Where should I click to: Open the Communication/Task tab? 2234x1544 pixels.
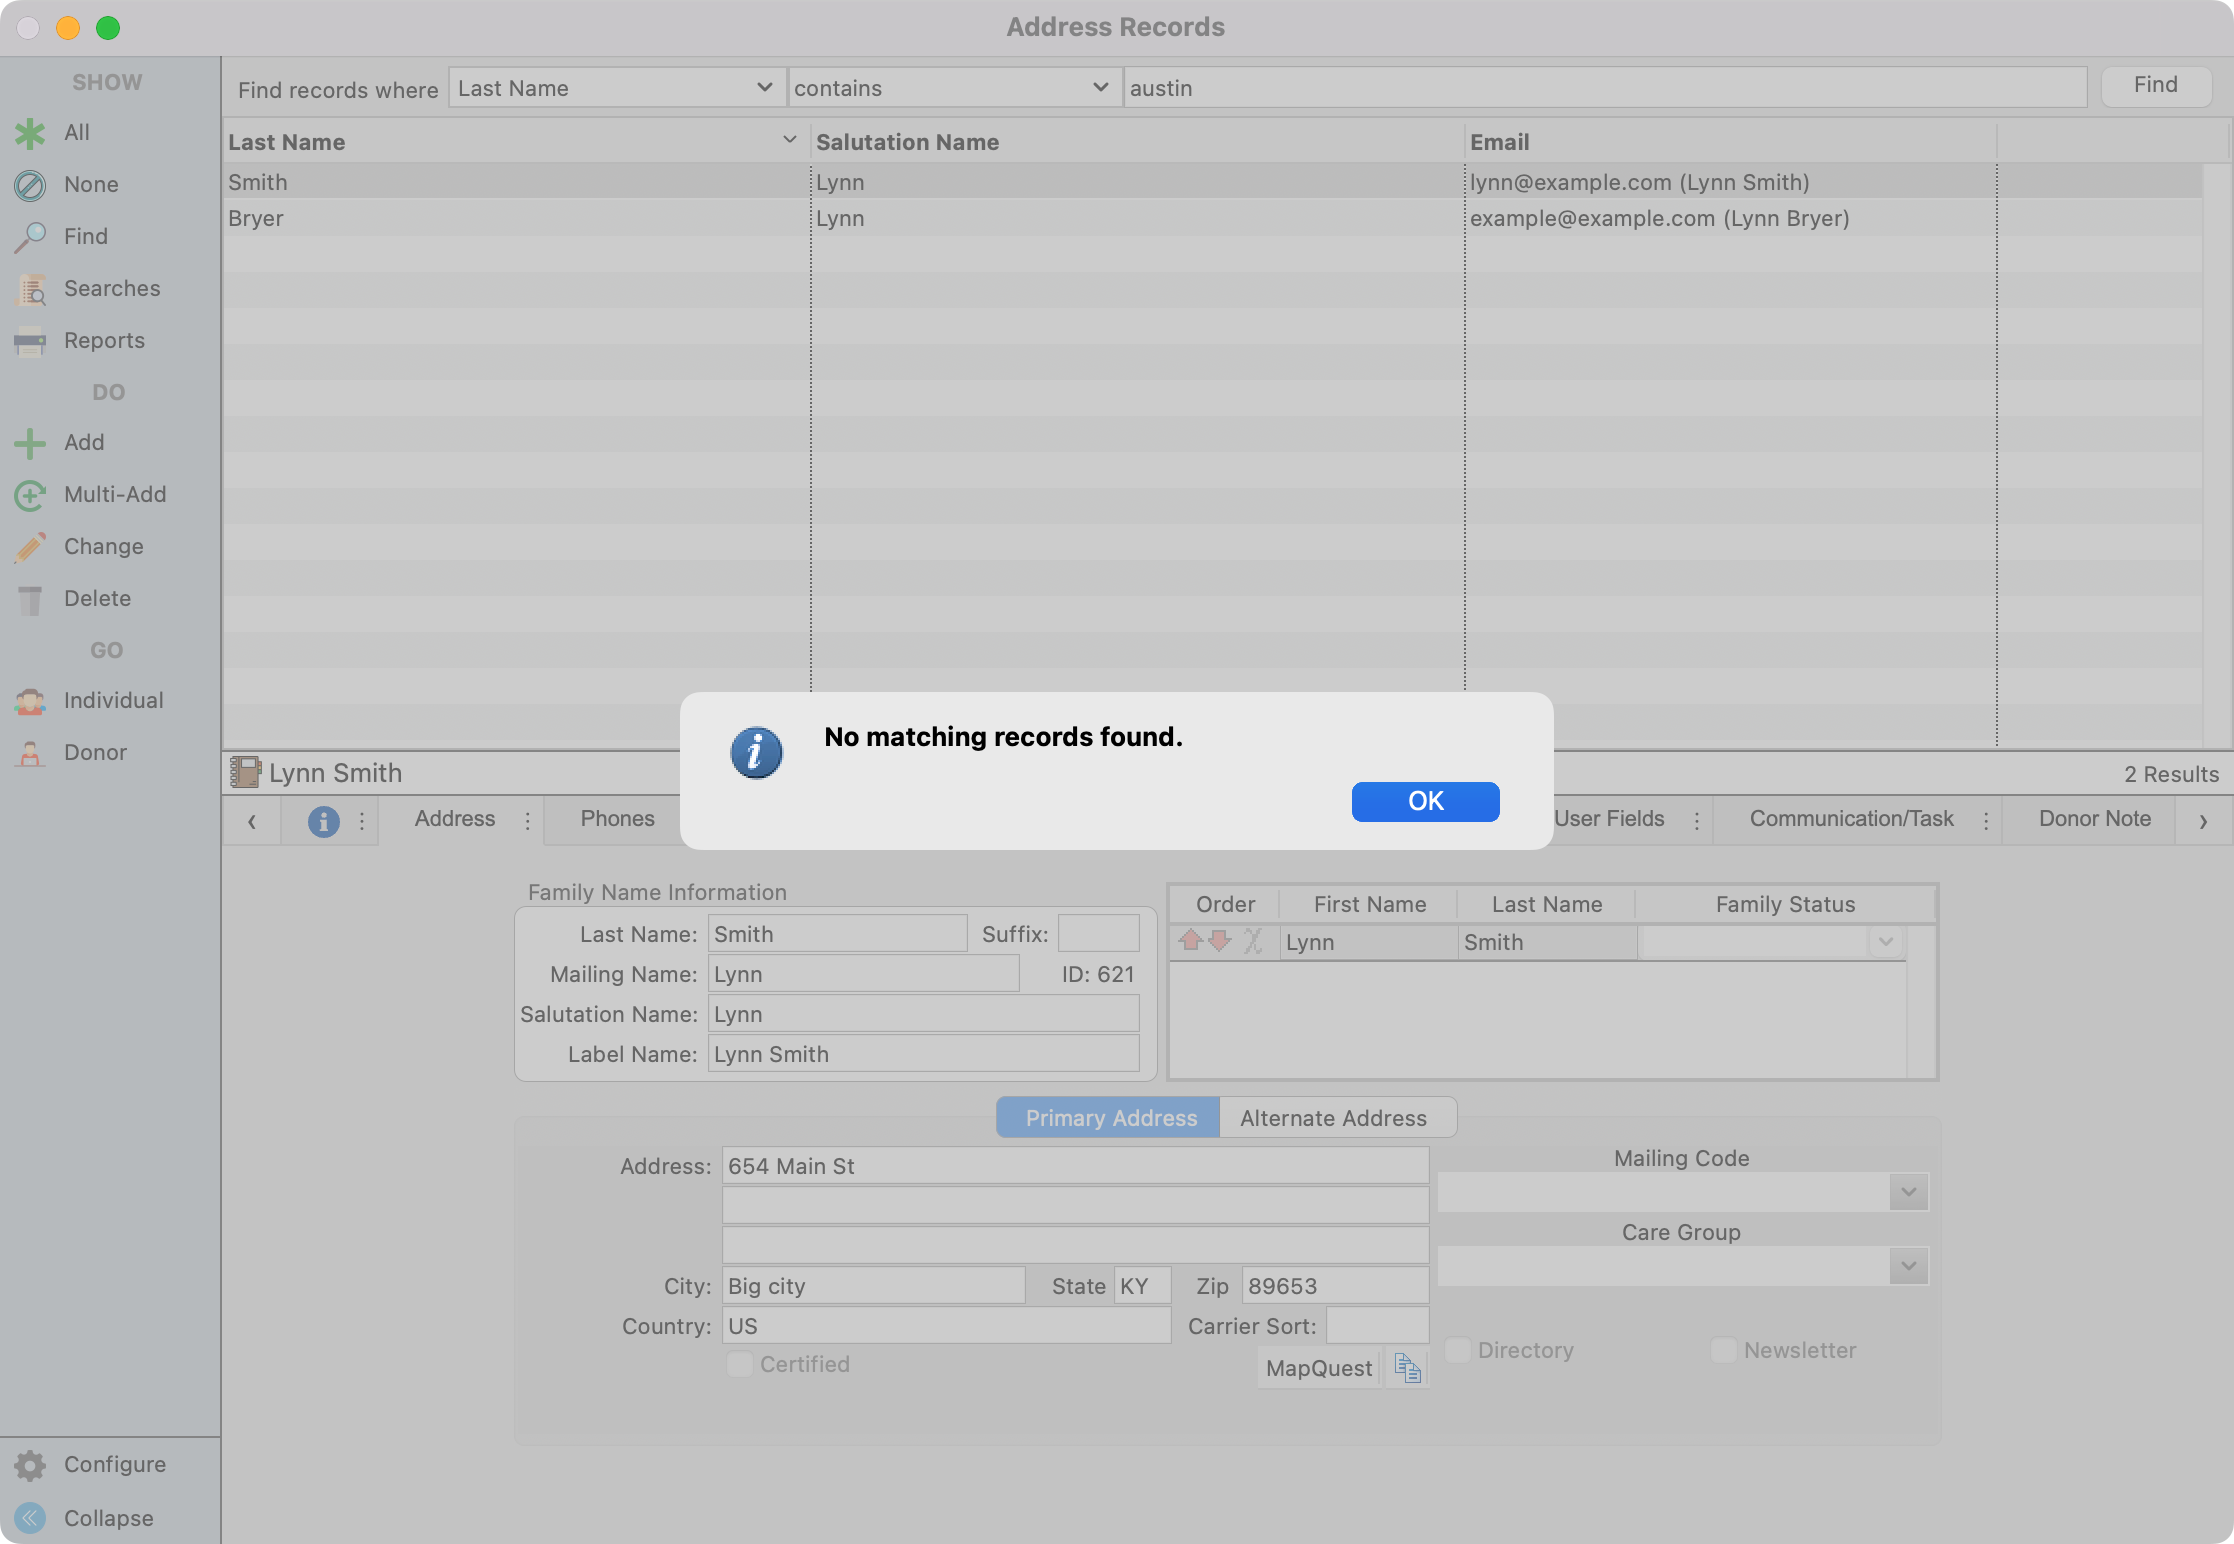pyautogui.click(x=1851, y=819)
